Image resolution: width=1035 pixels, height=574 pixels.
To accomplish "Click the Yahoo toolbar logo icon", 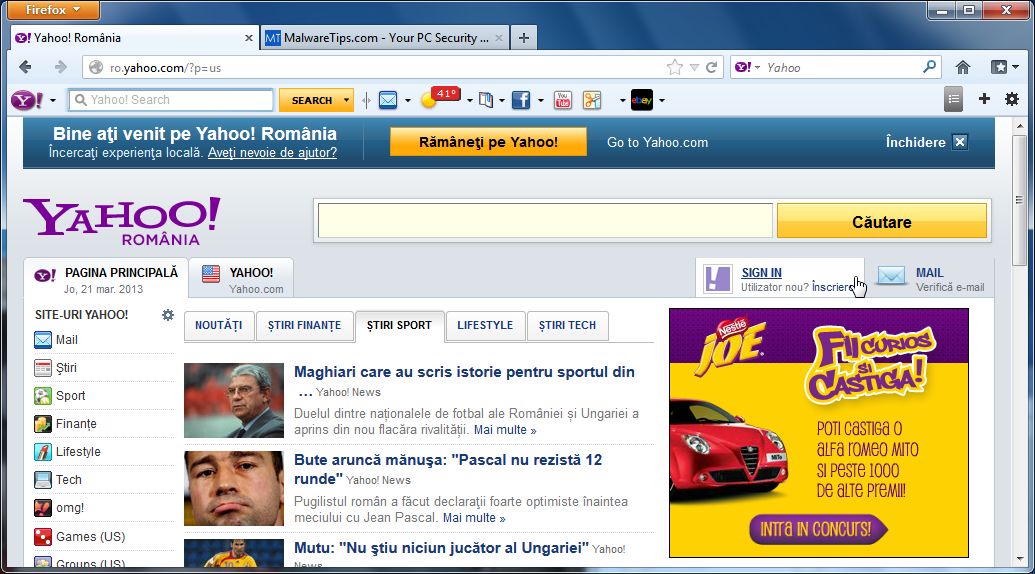I will 27,100.
